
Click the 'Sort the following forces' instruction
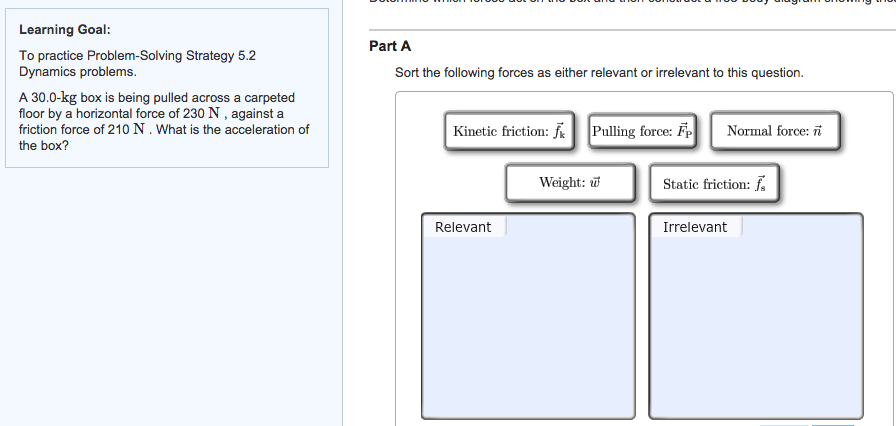[599, 73]
